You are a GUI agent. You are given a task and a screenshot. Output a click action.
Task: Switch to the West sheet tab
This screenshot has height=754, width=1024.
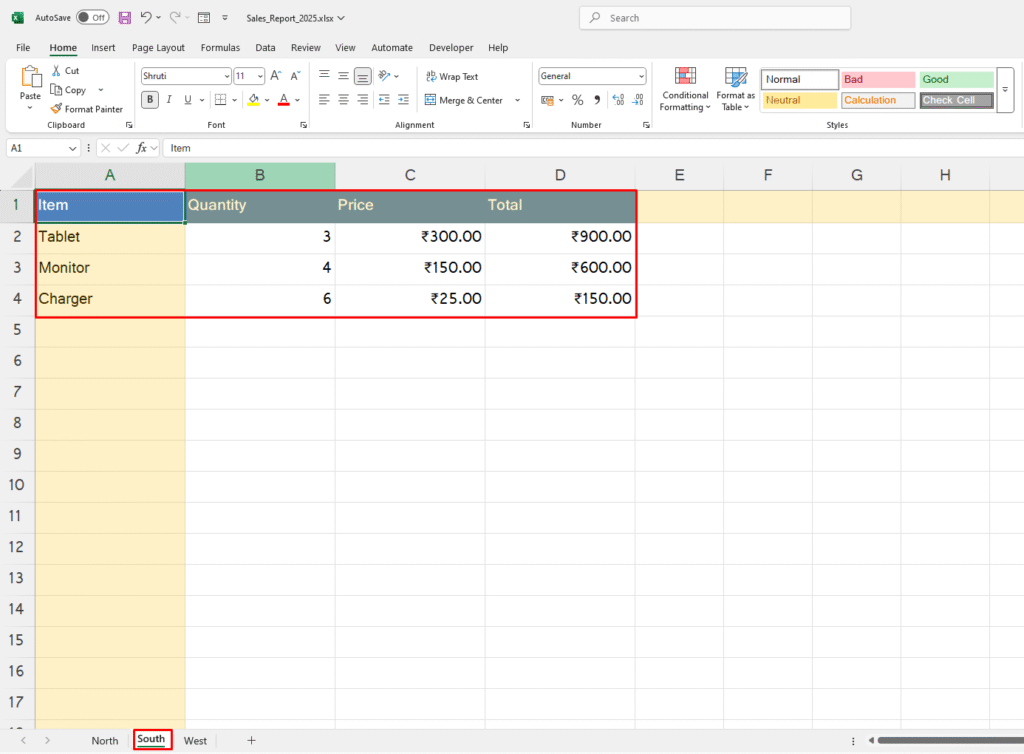pos(195,740)
